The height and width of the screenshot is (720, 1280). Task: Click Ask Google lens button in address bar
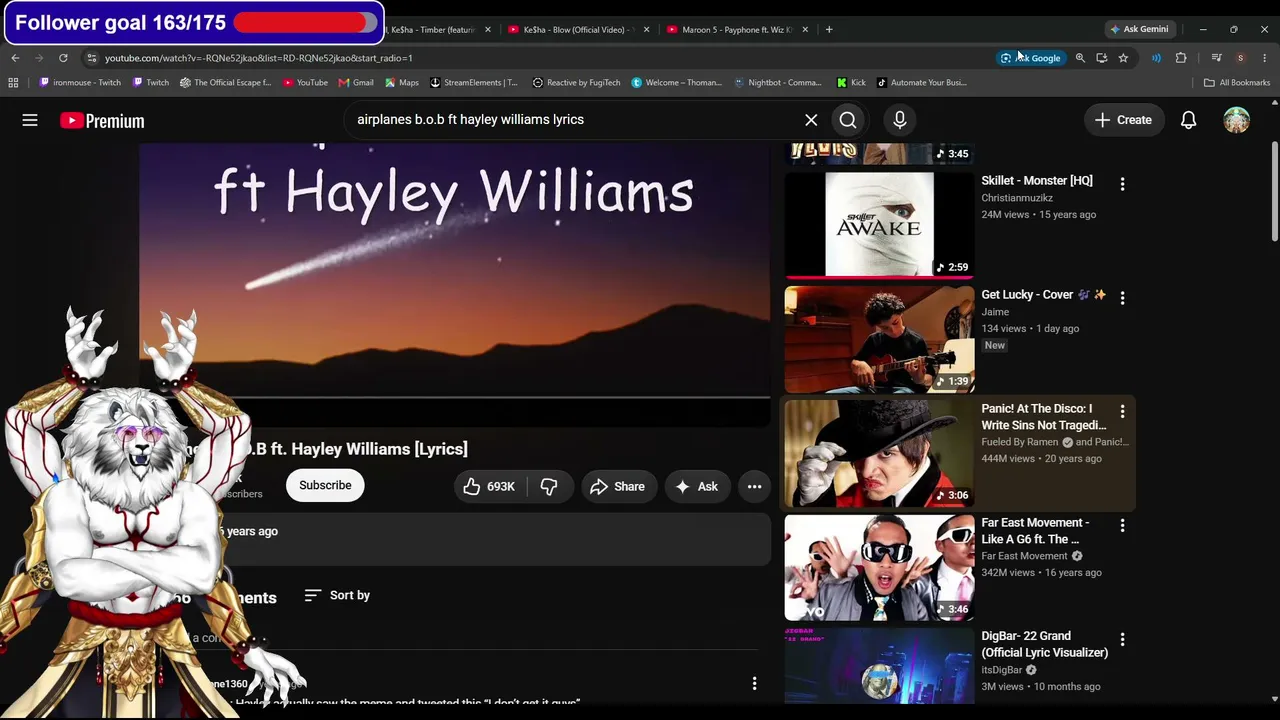tap(1030, 58)
